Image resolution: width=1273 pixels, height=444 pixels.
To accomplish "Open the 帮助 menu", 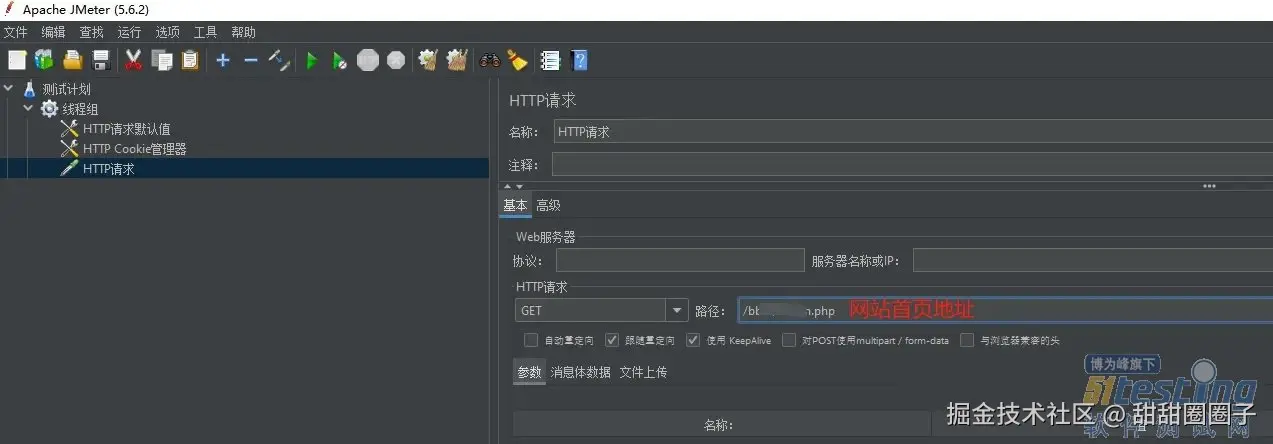I will pos(243,32).
